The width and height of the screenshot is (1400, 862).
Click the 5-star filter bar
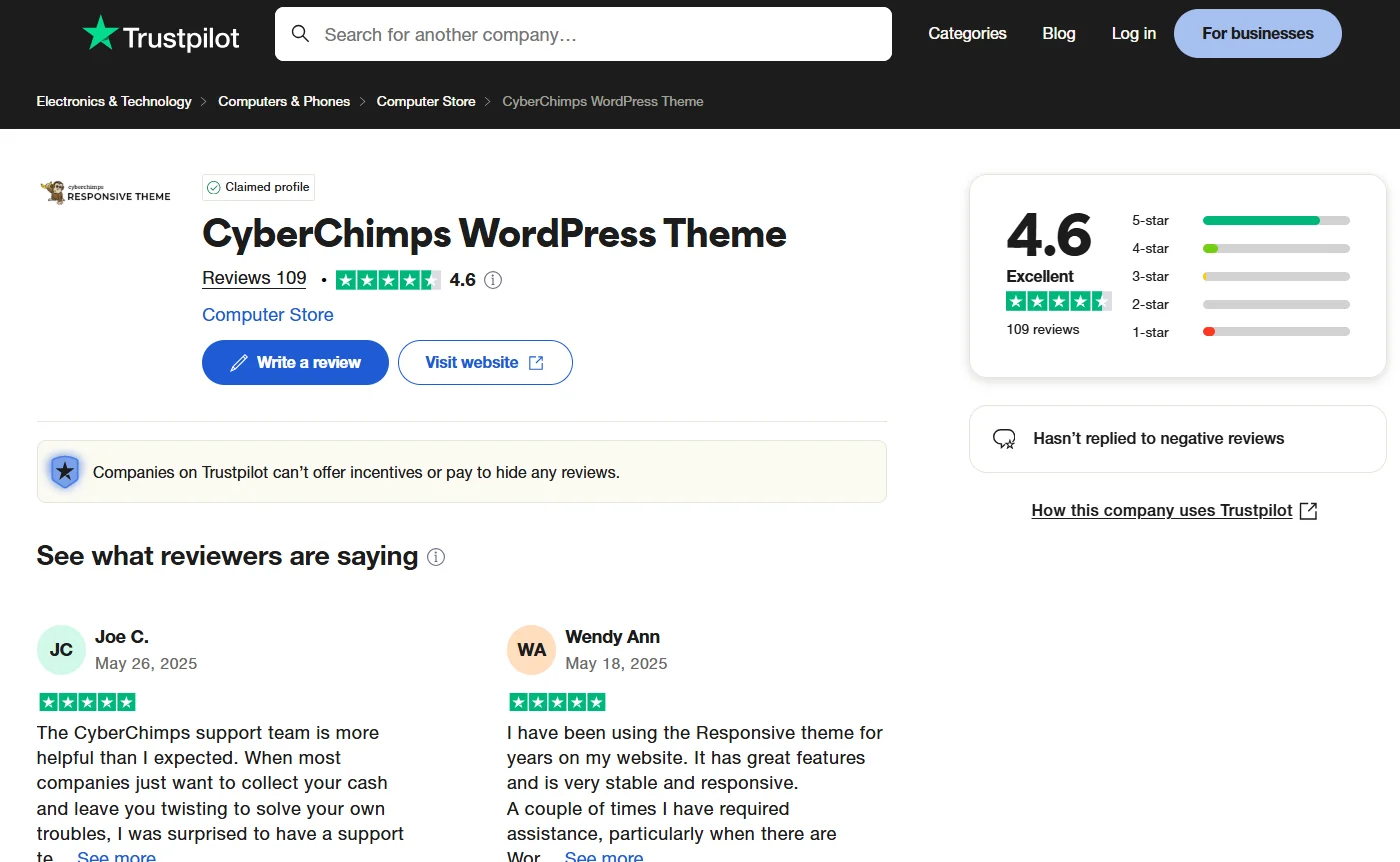point(1276,220)
